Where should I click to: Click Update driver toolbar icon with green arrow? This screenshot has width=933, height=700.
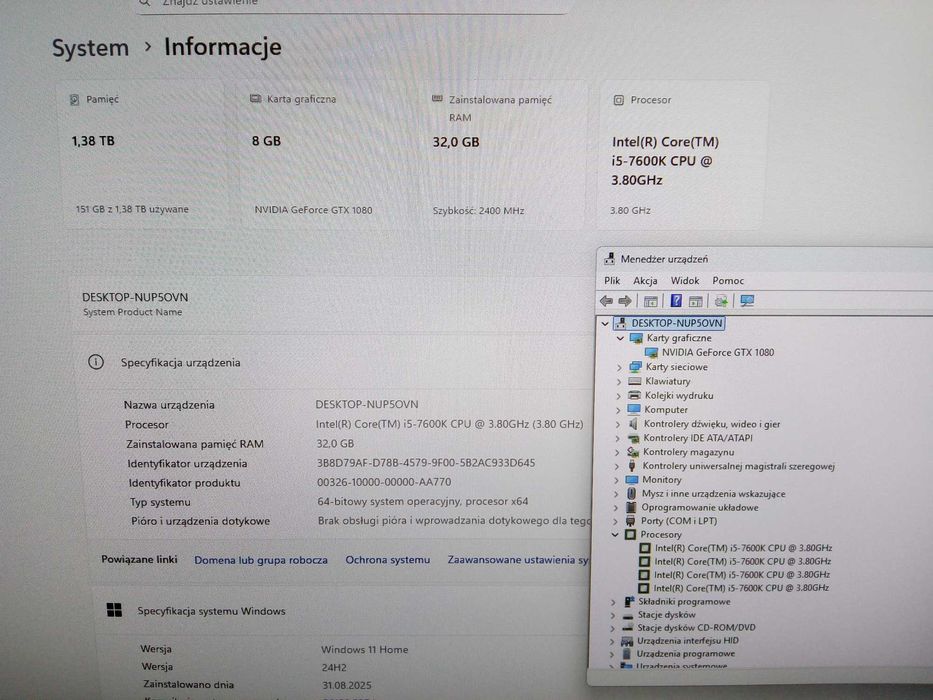(721, 301)
